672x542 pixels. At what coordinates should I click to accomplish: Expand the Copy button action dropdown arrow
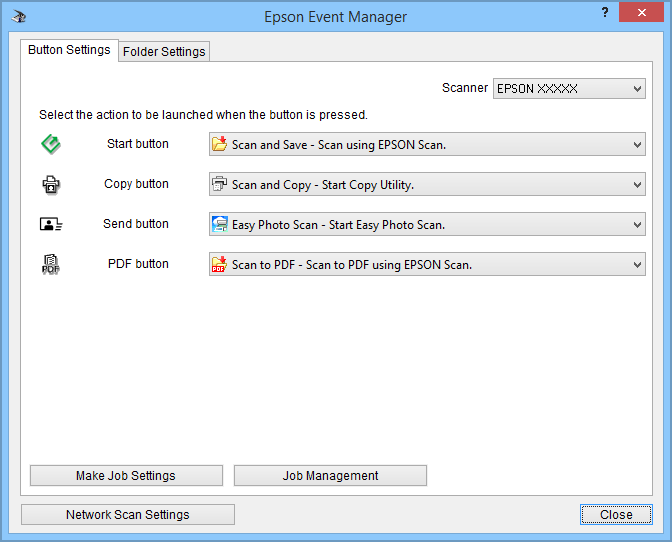[x=637, y=185]
